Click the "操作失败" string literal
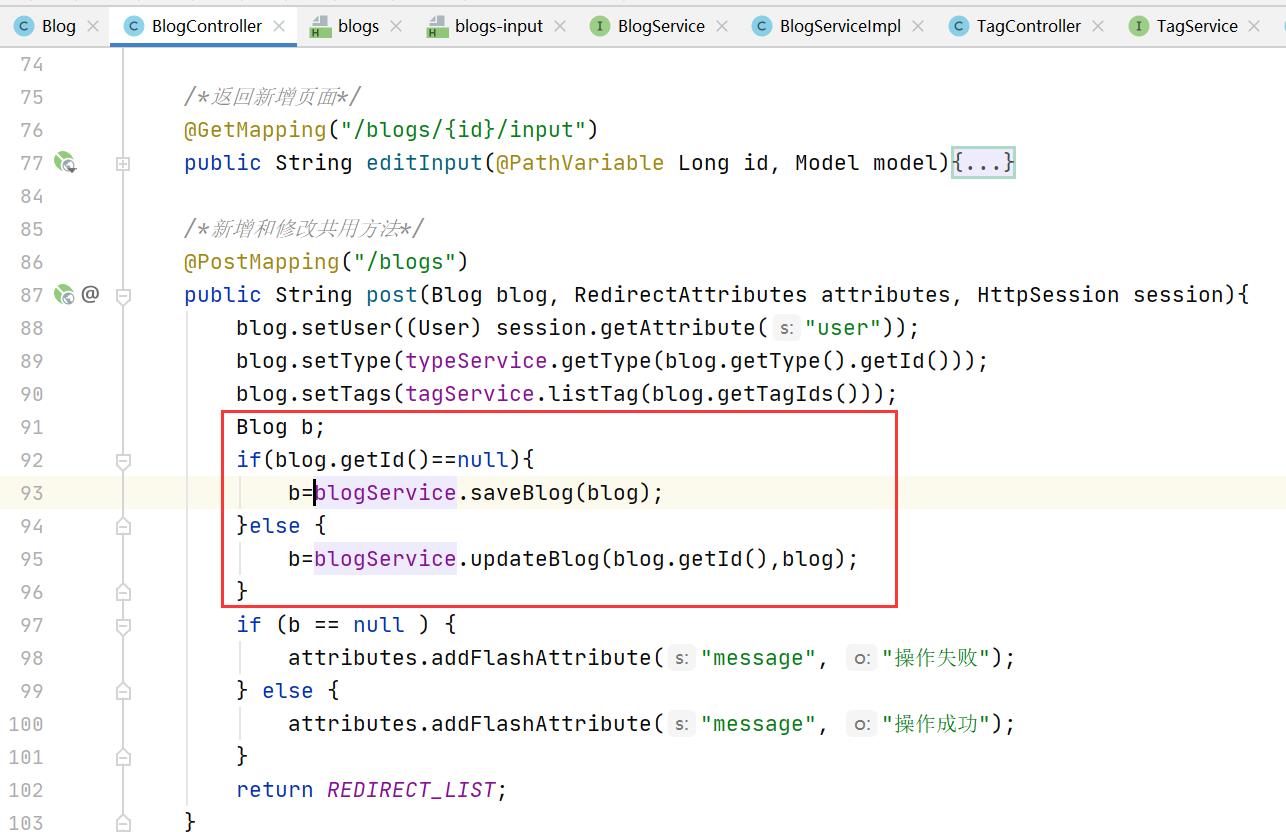Image resolution: width=1286 pixels, height=832 pixels. coord(936,657)
